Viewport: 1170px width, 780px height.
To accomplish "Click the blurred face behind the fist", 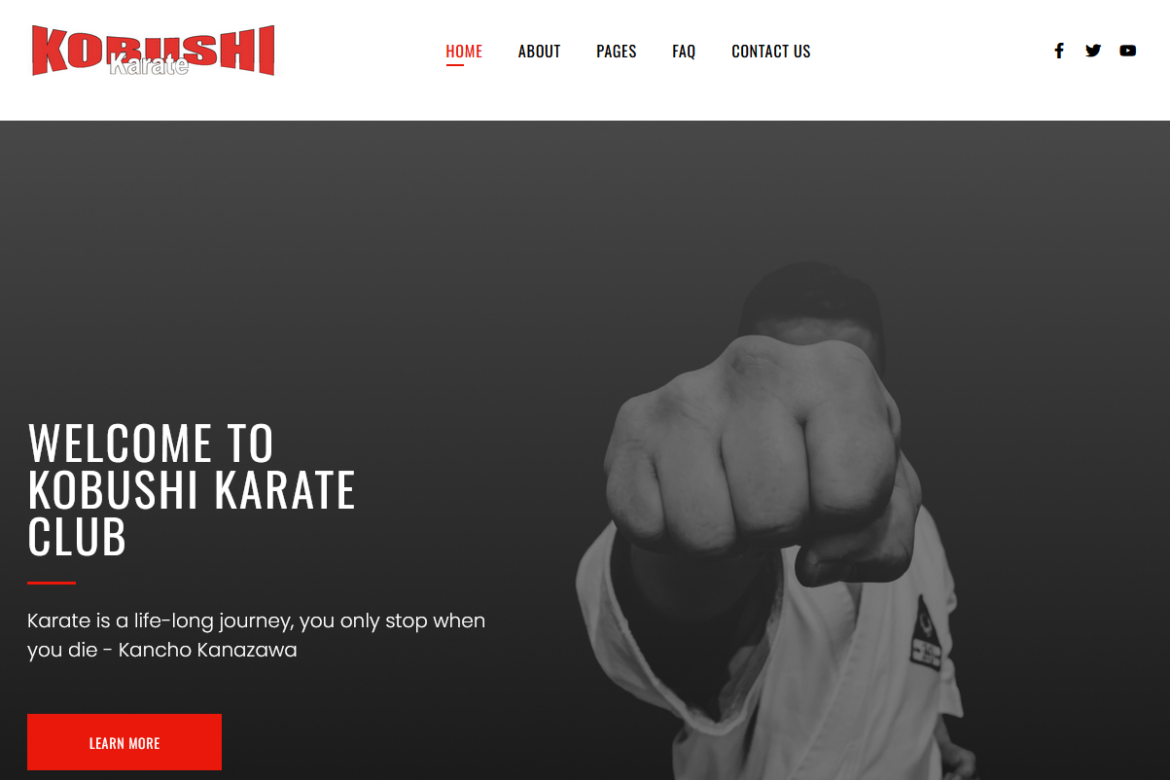I will click(813, 306).
